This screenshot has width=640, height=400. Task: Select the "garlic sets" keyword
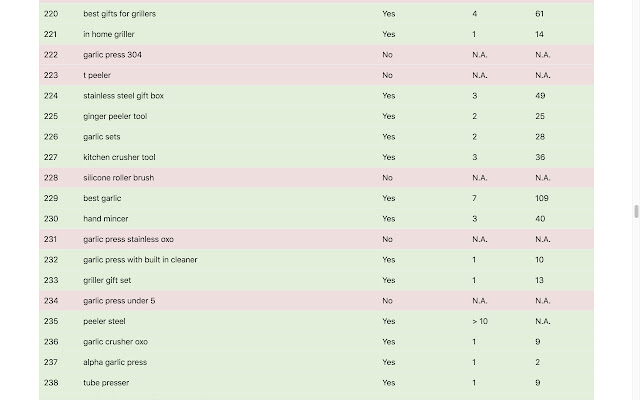tap(101, 137)
